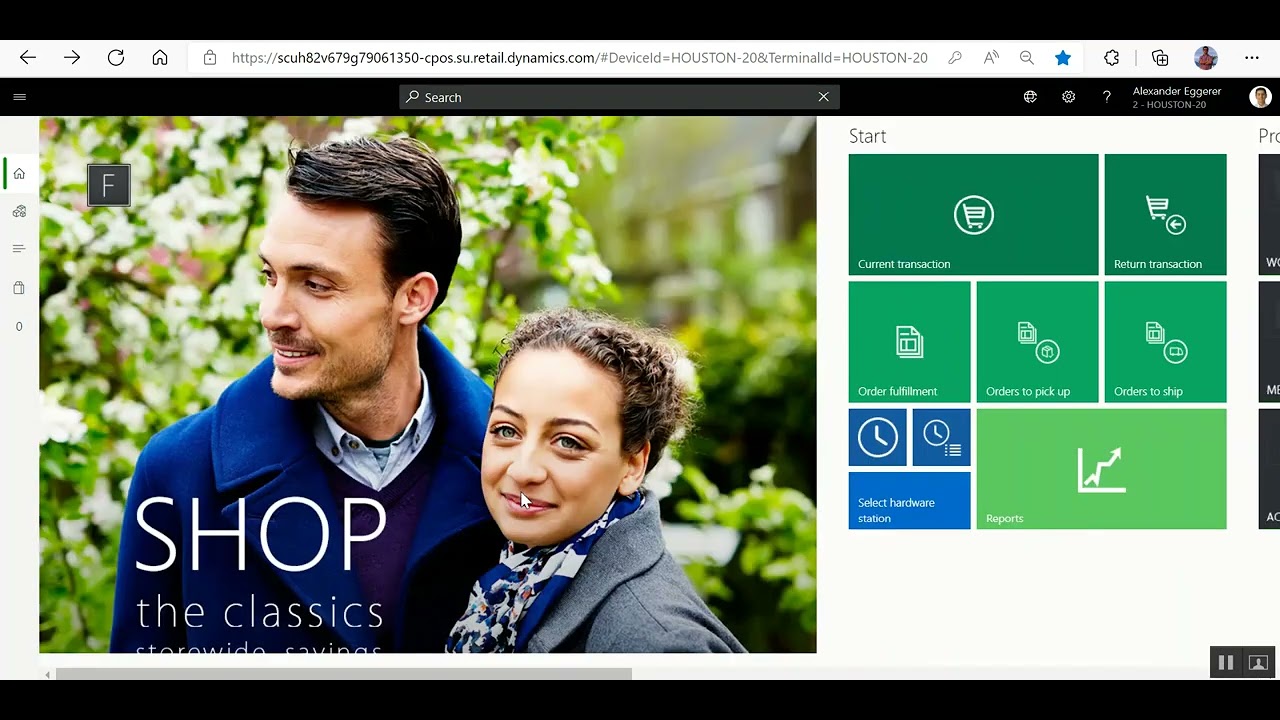The height and width of the screenshot is (720, 1280).
Task: Click the Alexander Eggerer user name
Action: pyautogui.click(x=1176, y=91)
